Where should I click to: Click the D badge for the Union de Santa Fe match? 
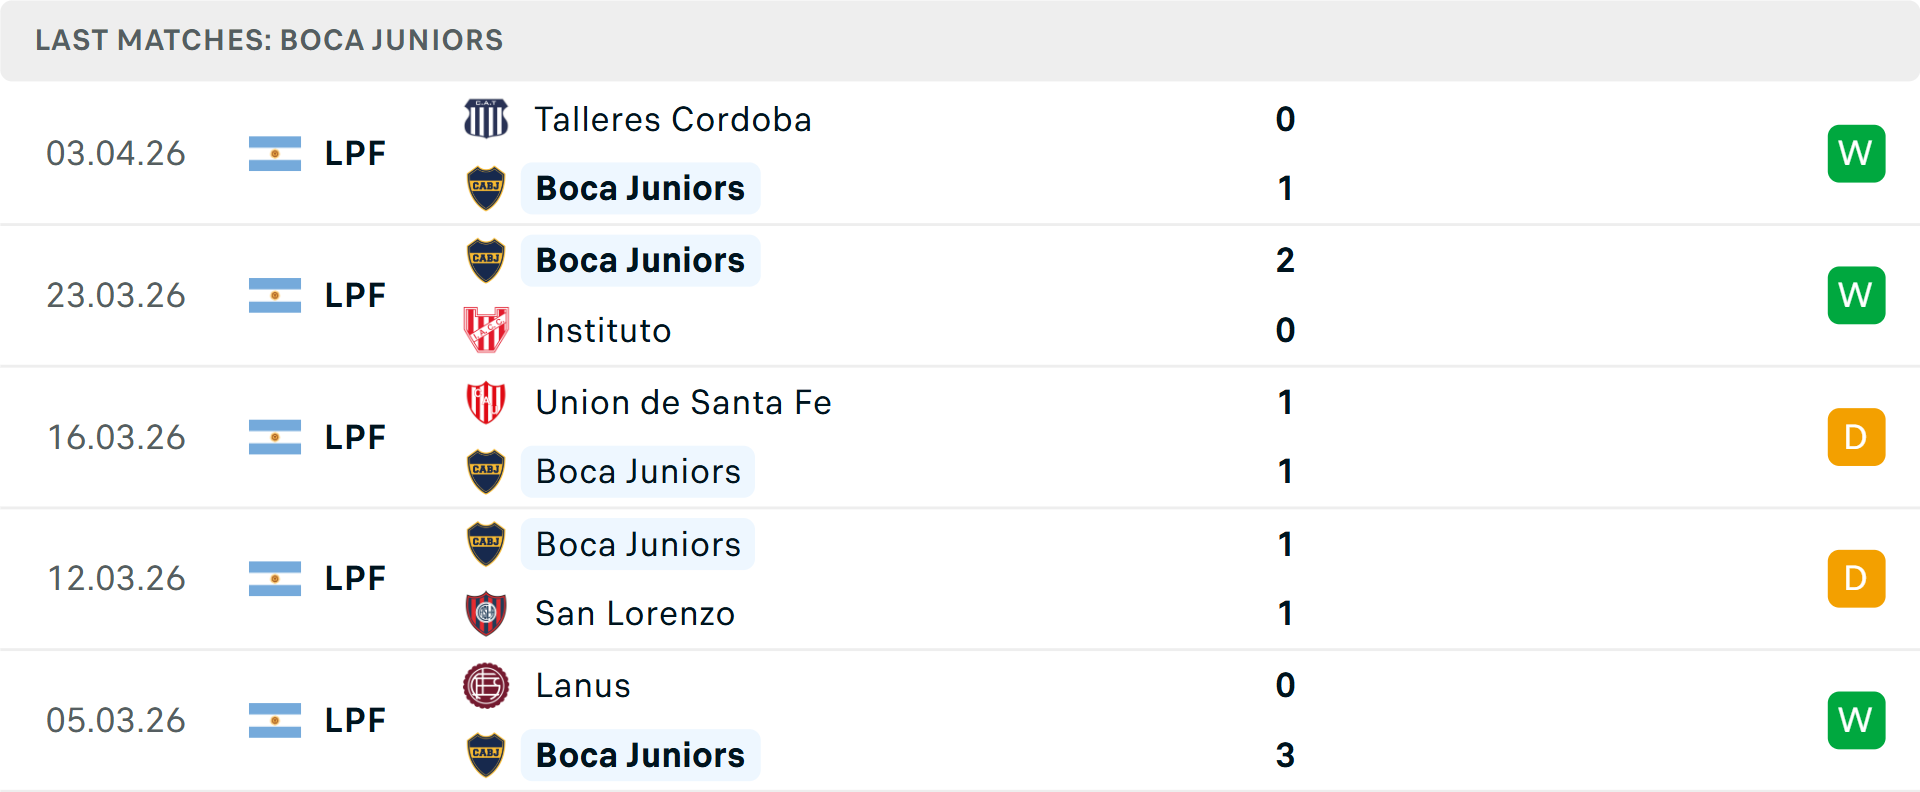(1856, 436)
